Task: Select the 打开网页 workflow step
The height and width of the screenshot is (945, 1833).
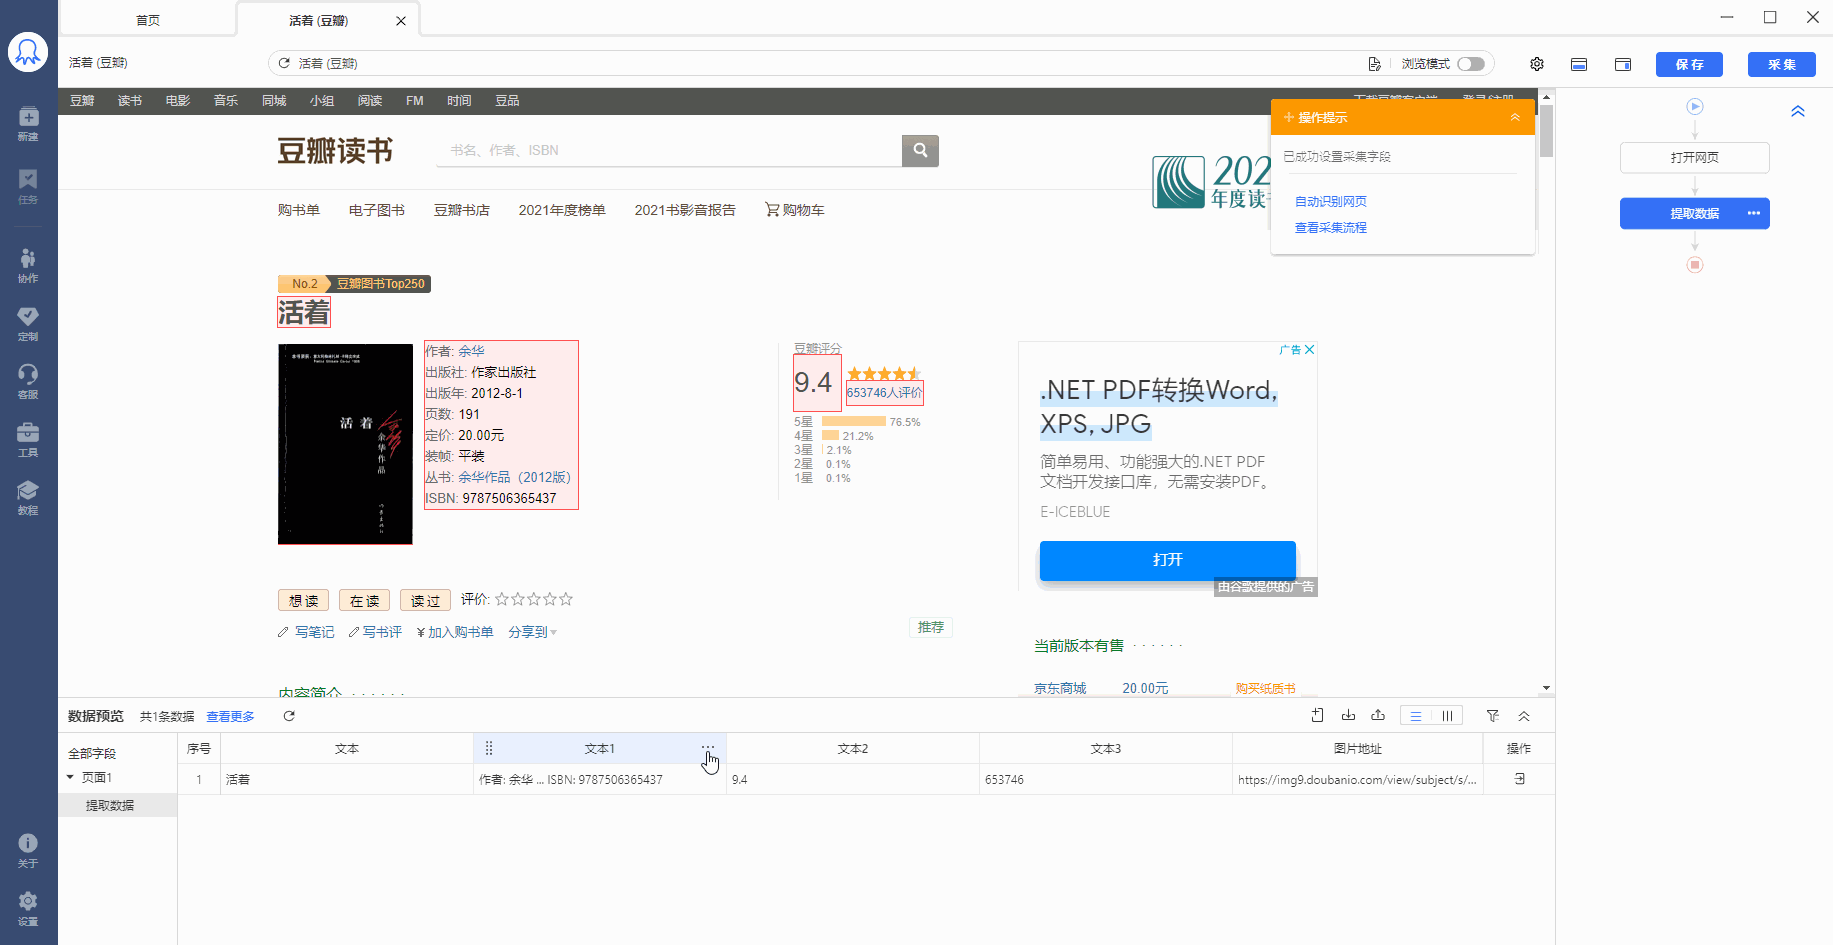Action: (1695, 158)
